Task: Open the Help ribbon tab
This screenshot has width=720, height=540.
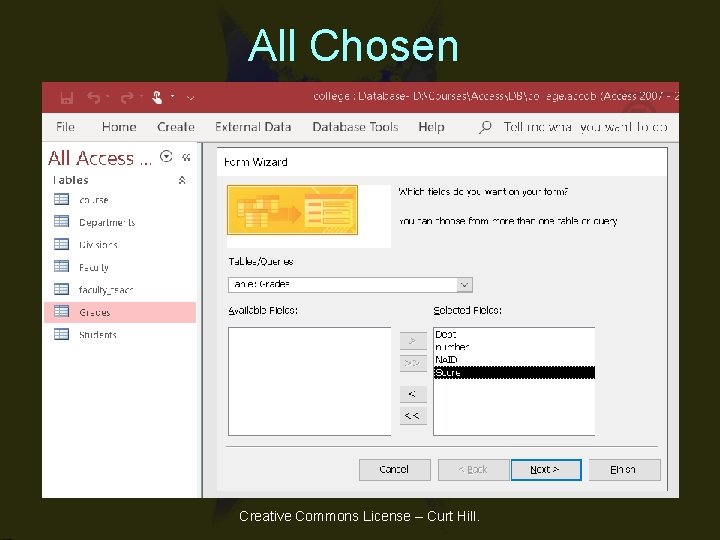Action: point(431,127)
